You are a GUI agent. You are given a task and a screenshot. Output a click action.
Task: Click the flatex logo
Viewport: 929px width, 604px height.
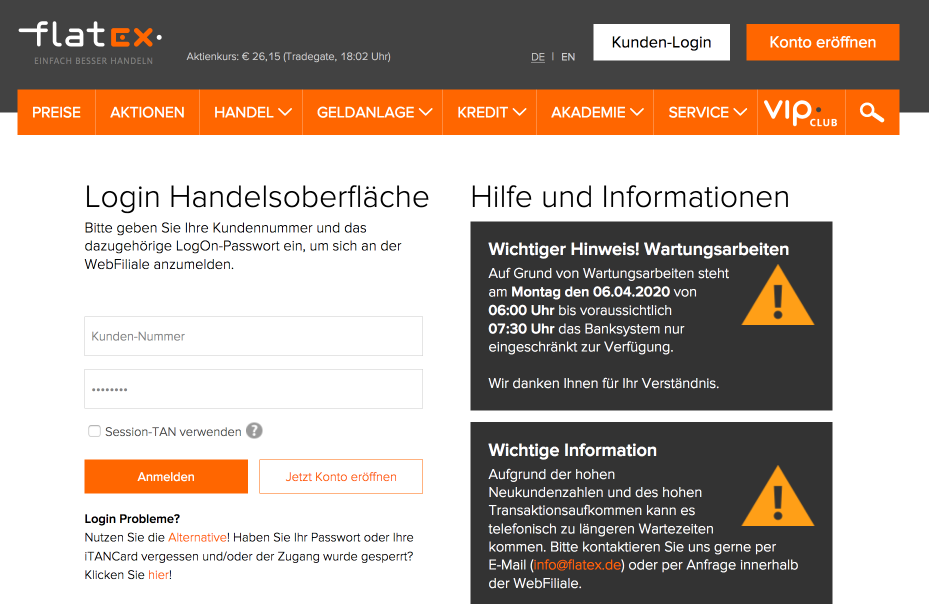point(90,43)
